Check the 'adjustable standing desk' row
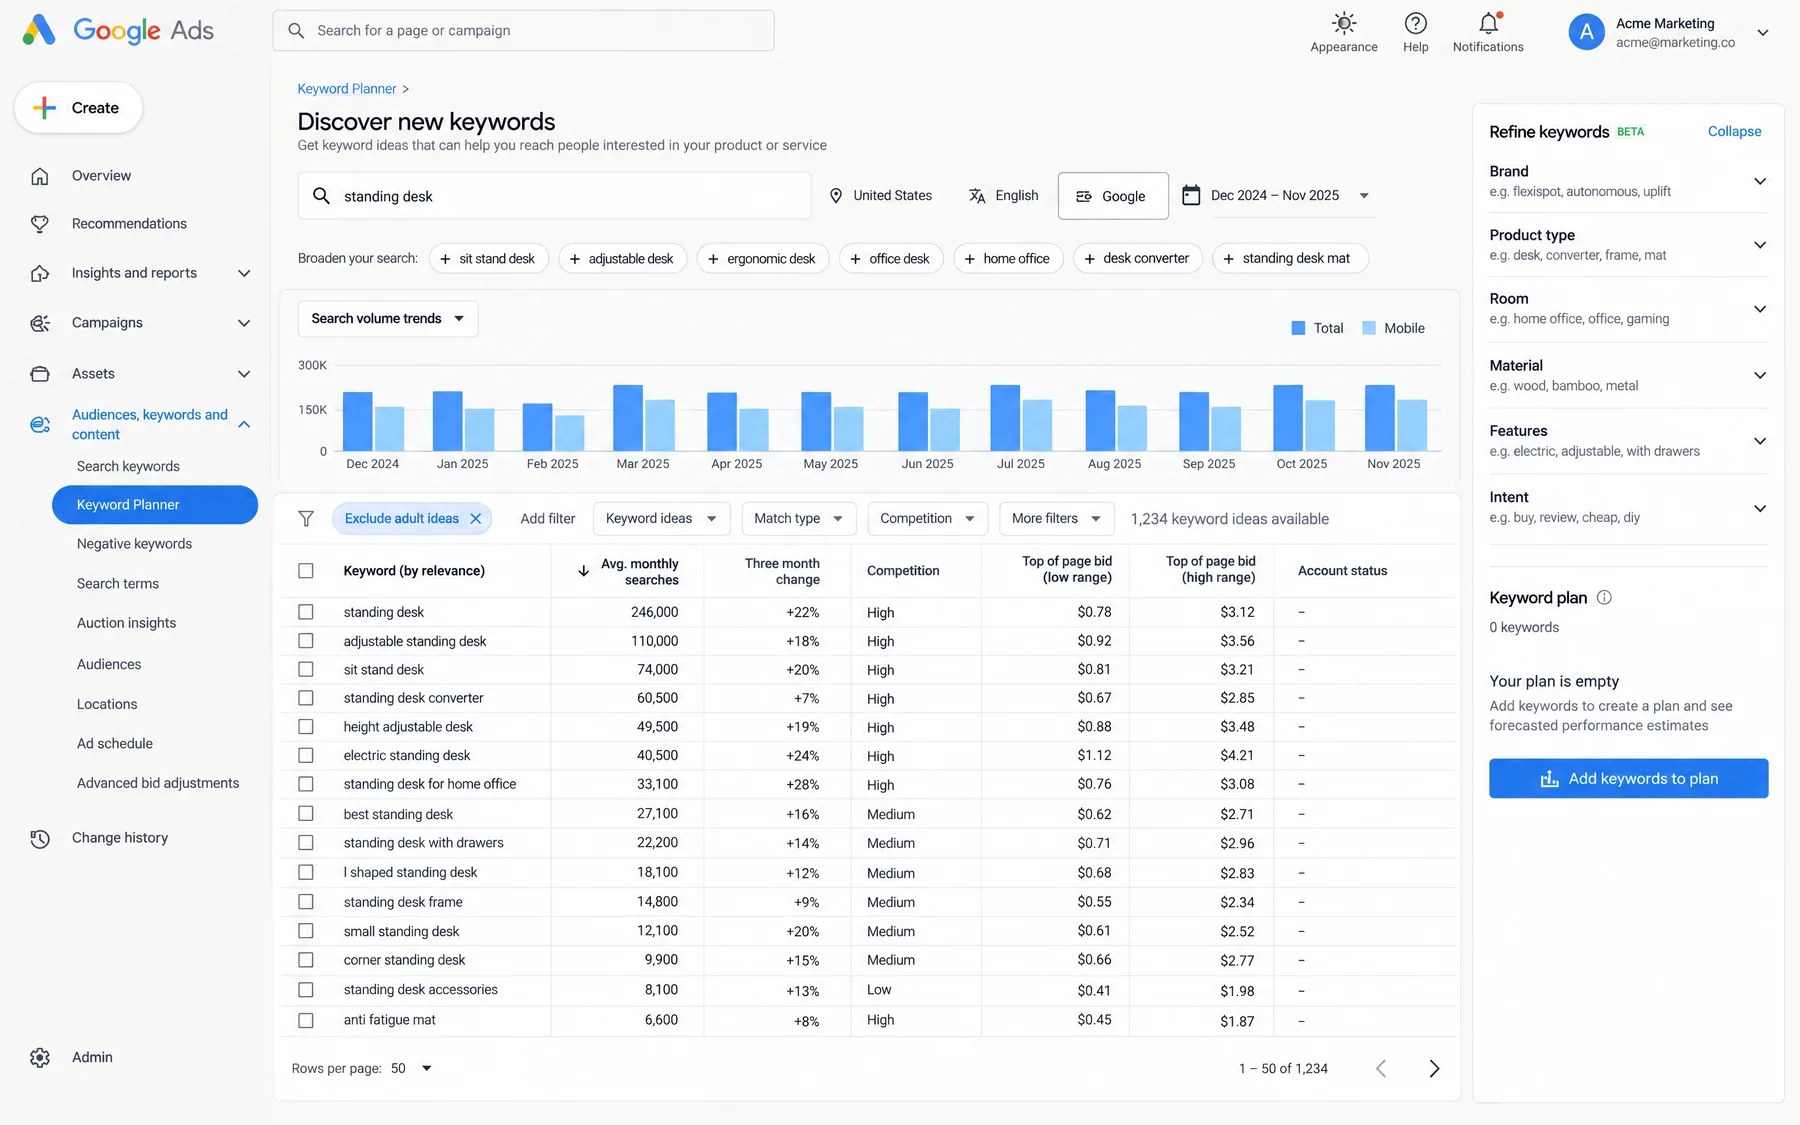This screenshot has height=1125, width=1800. point(306,641)
